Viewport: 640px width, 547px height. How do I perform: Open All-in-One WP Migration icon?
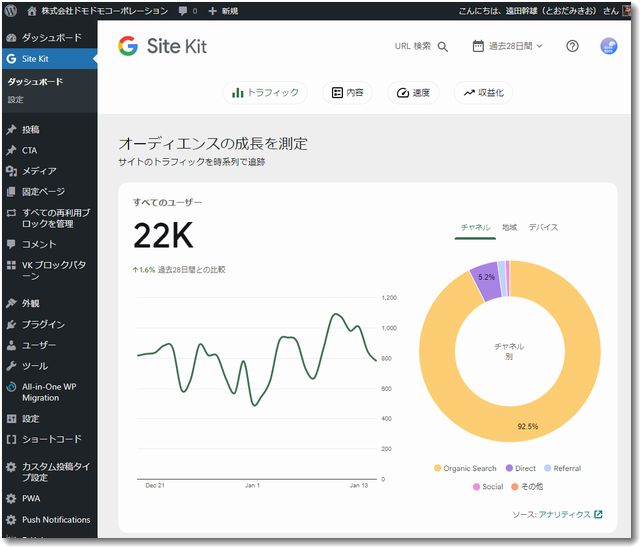point(11,387)
